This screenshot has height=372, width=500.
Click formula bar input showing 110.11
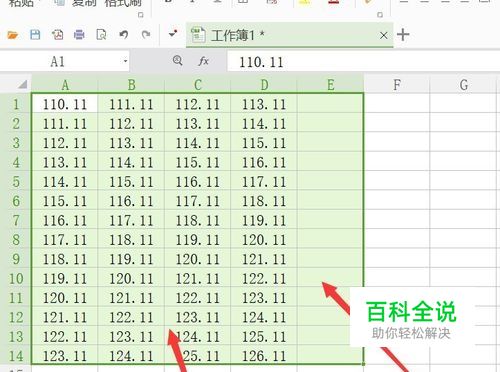(x=363, y=62)
